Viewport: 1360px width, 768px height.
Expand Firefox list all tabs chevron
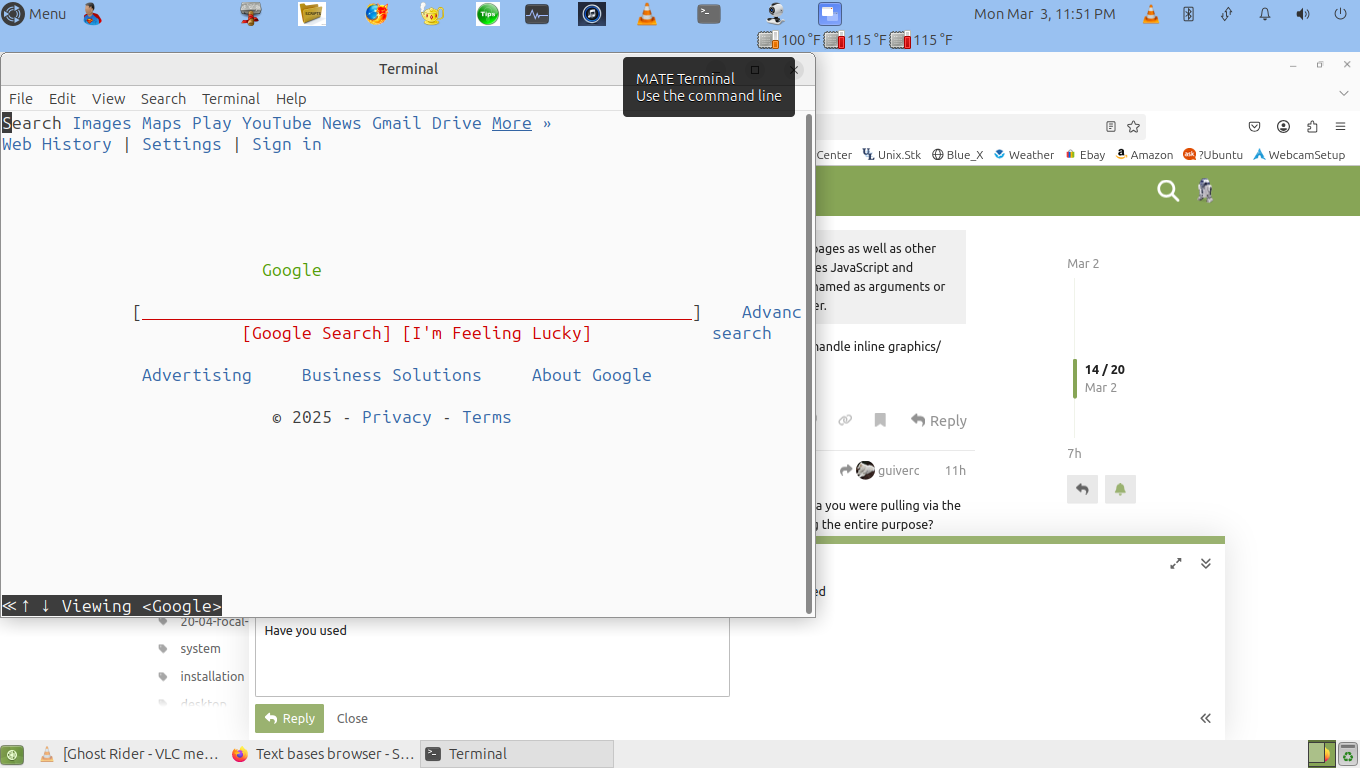pos(1344,93)
